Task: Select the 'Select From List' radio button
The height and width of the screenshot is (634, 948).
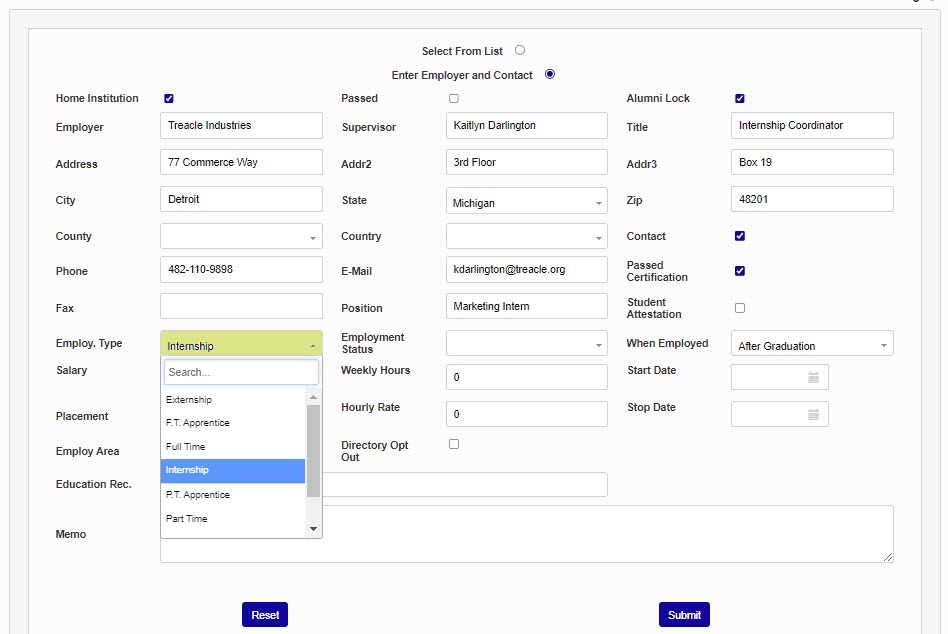Action: tap(520, 50)
